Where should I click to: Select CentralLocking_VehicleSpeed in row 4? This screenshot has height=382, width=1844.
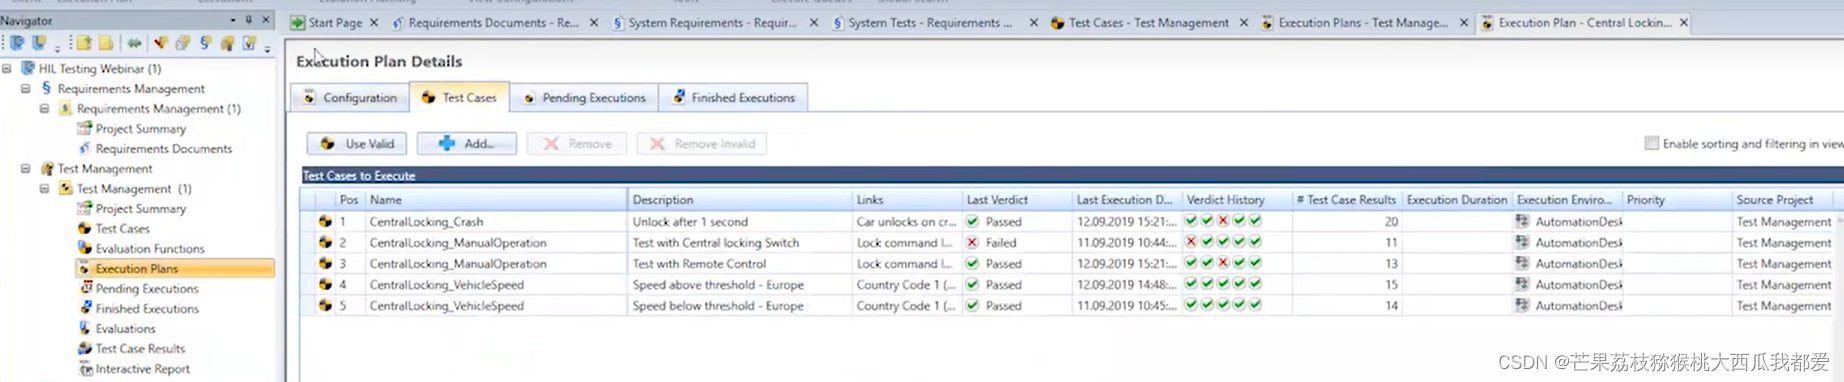pos(496,285)
